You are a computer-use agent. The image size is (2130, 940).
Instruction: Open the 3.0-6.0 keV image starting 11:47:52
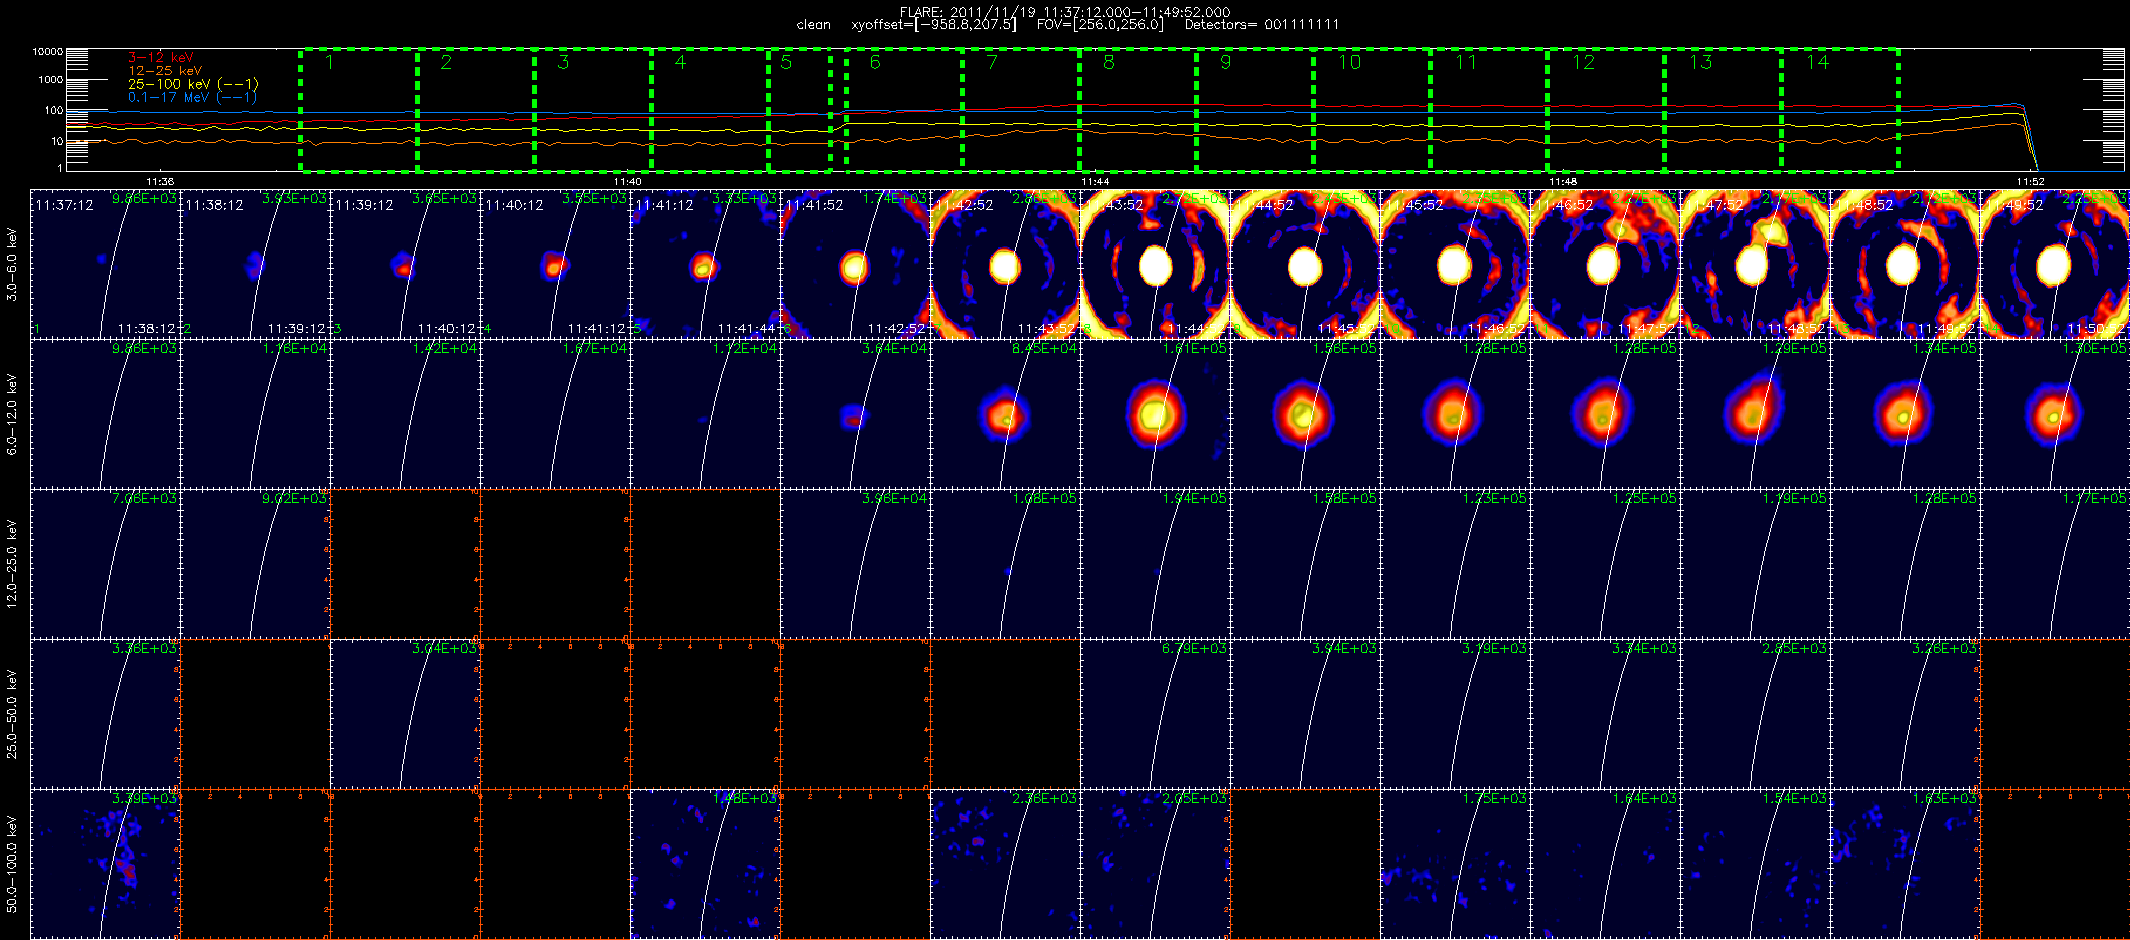1755,264
